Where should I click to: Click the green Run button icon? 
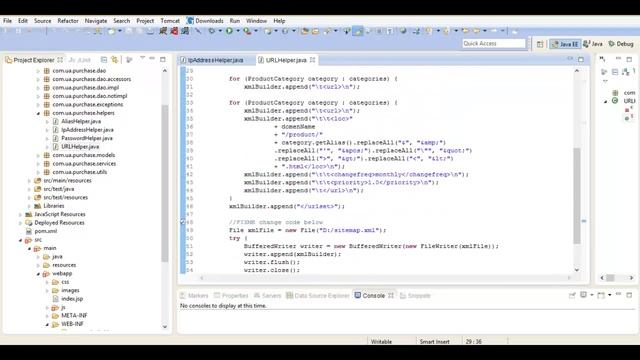(x=229, y=31)
